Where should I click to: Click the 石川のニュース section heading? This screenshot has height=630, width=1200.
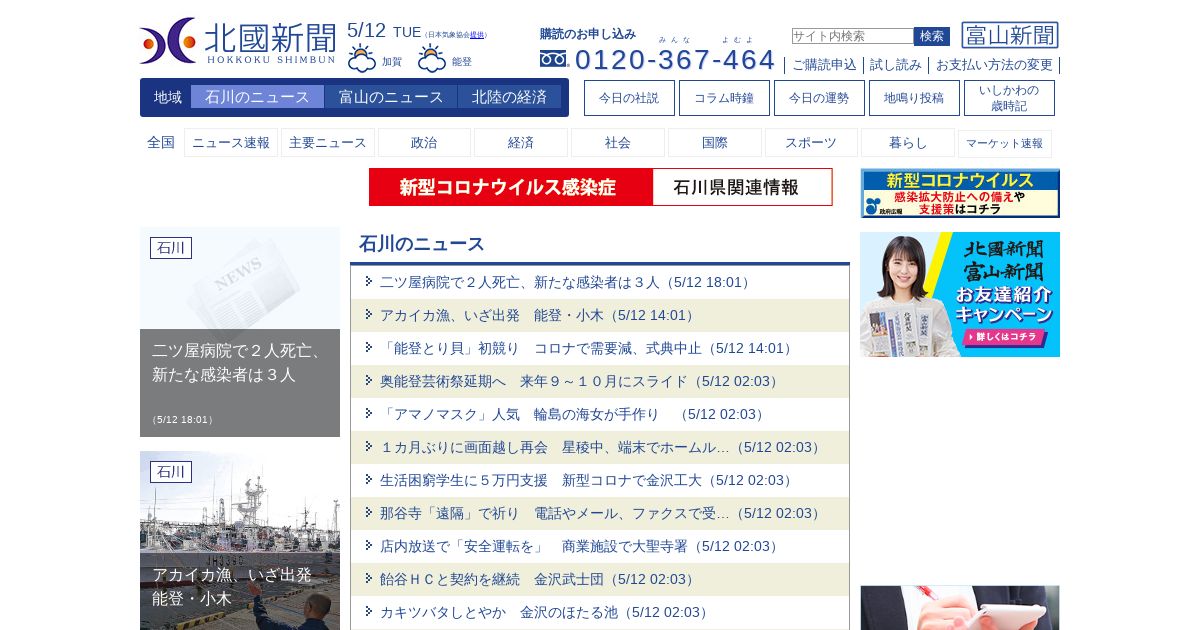422,243
